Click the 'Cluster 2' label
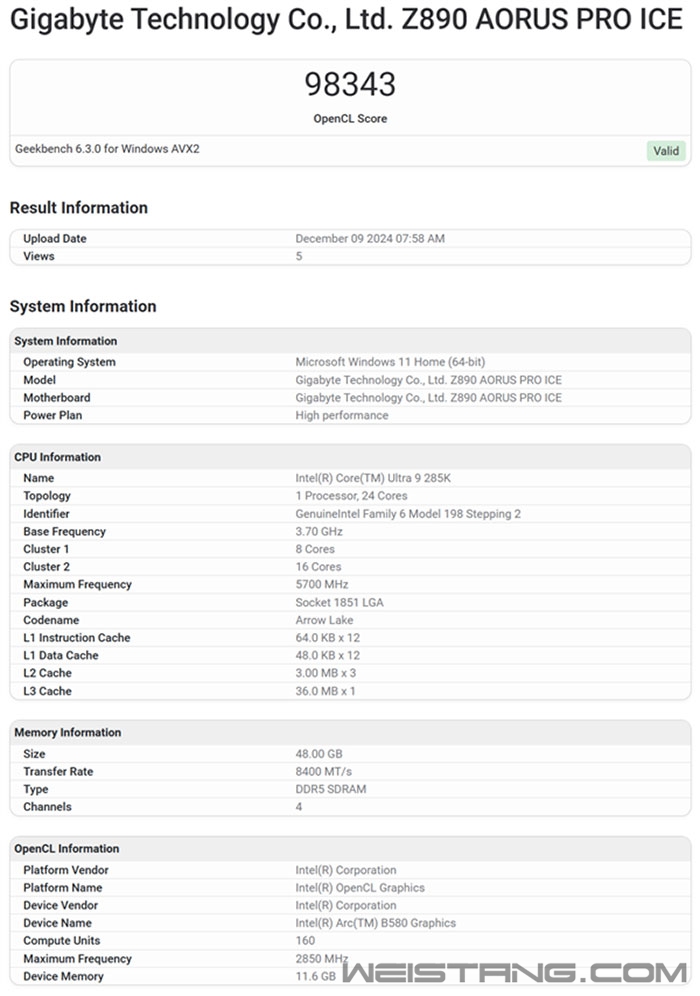The height and width of the screenshot is (996, 700). [x=46, y=567]
